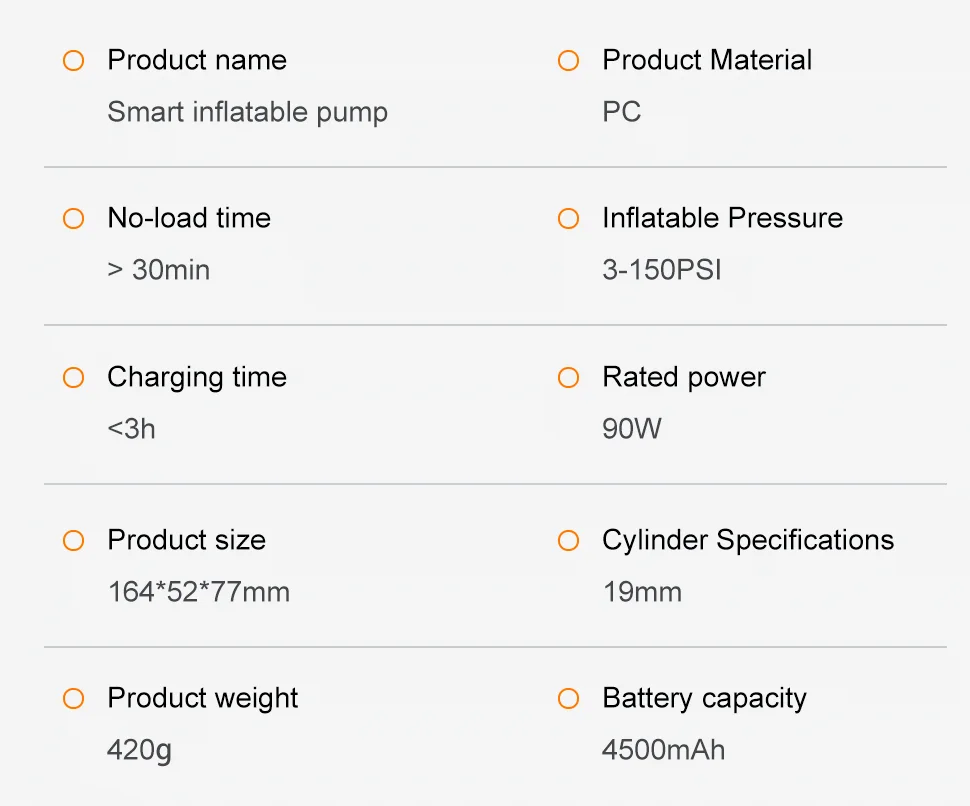Click the '420g' weight value

[x=139, y=750]
